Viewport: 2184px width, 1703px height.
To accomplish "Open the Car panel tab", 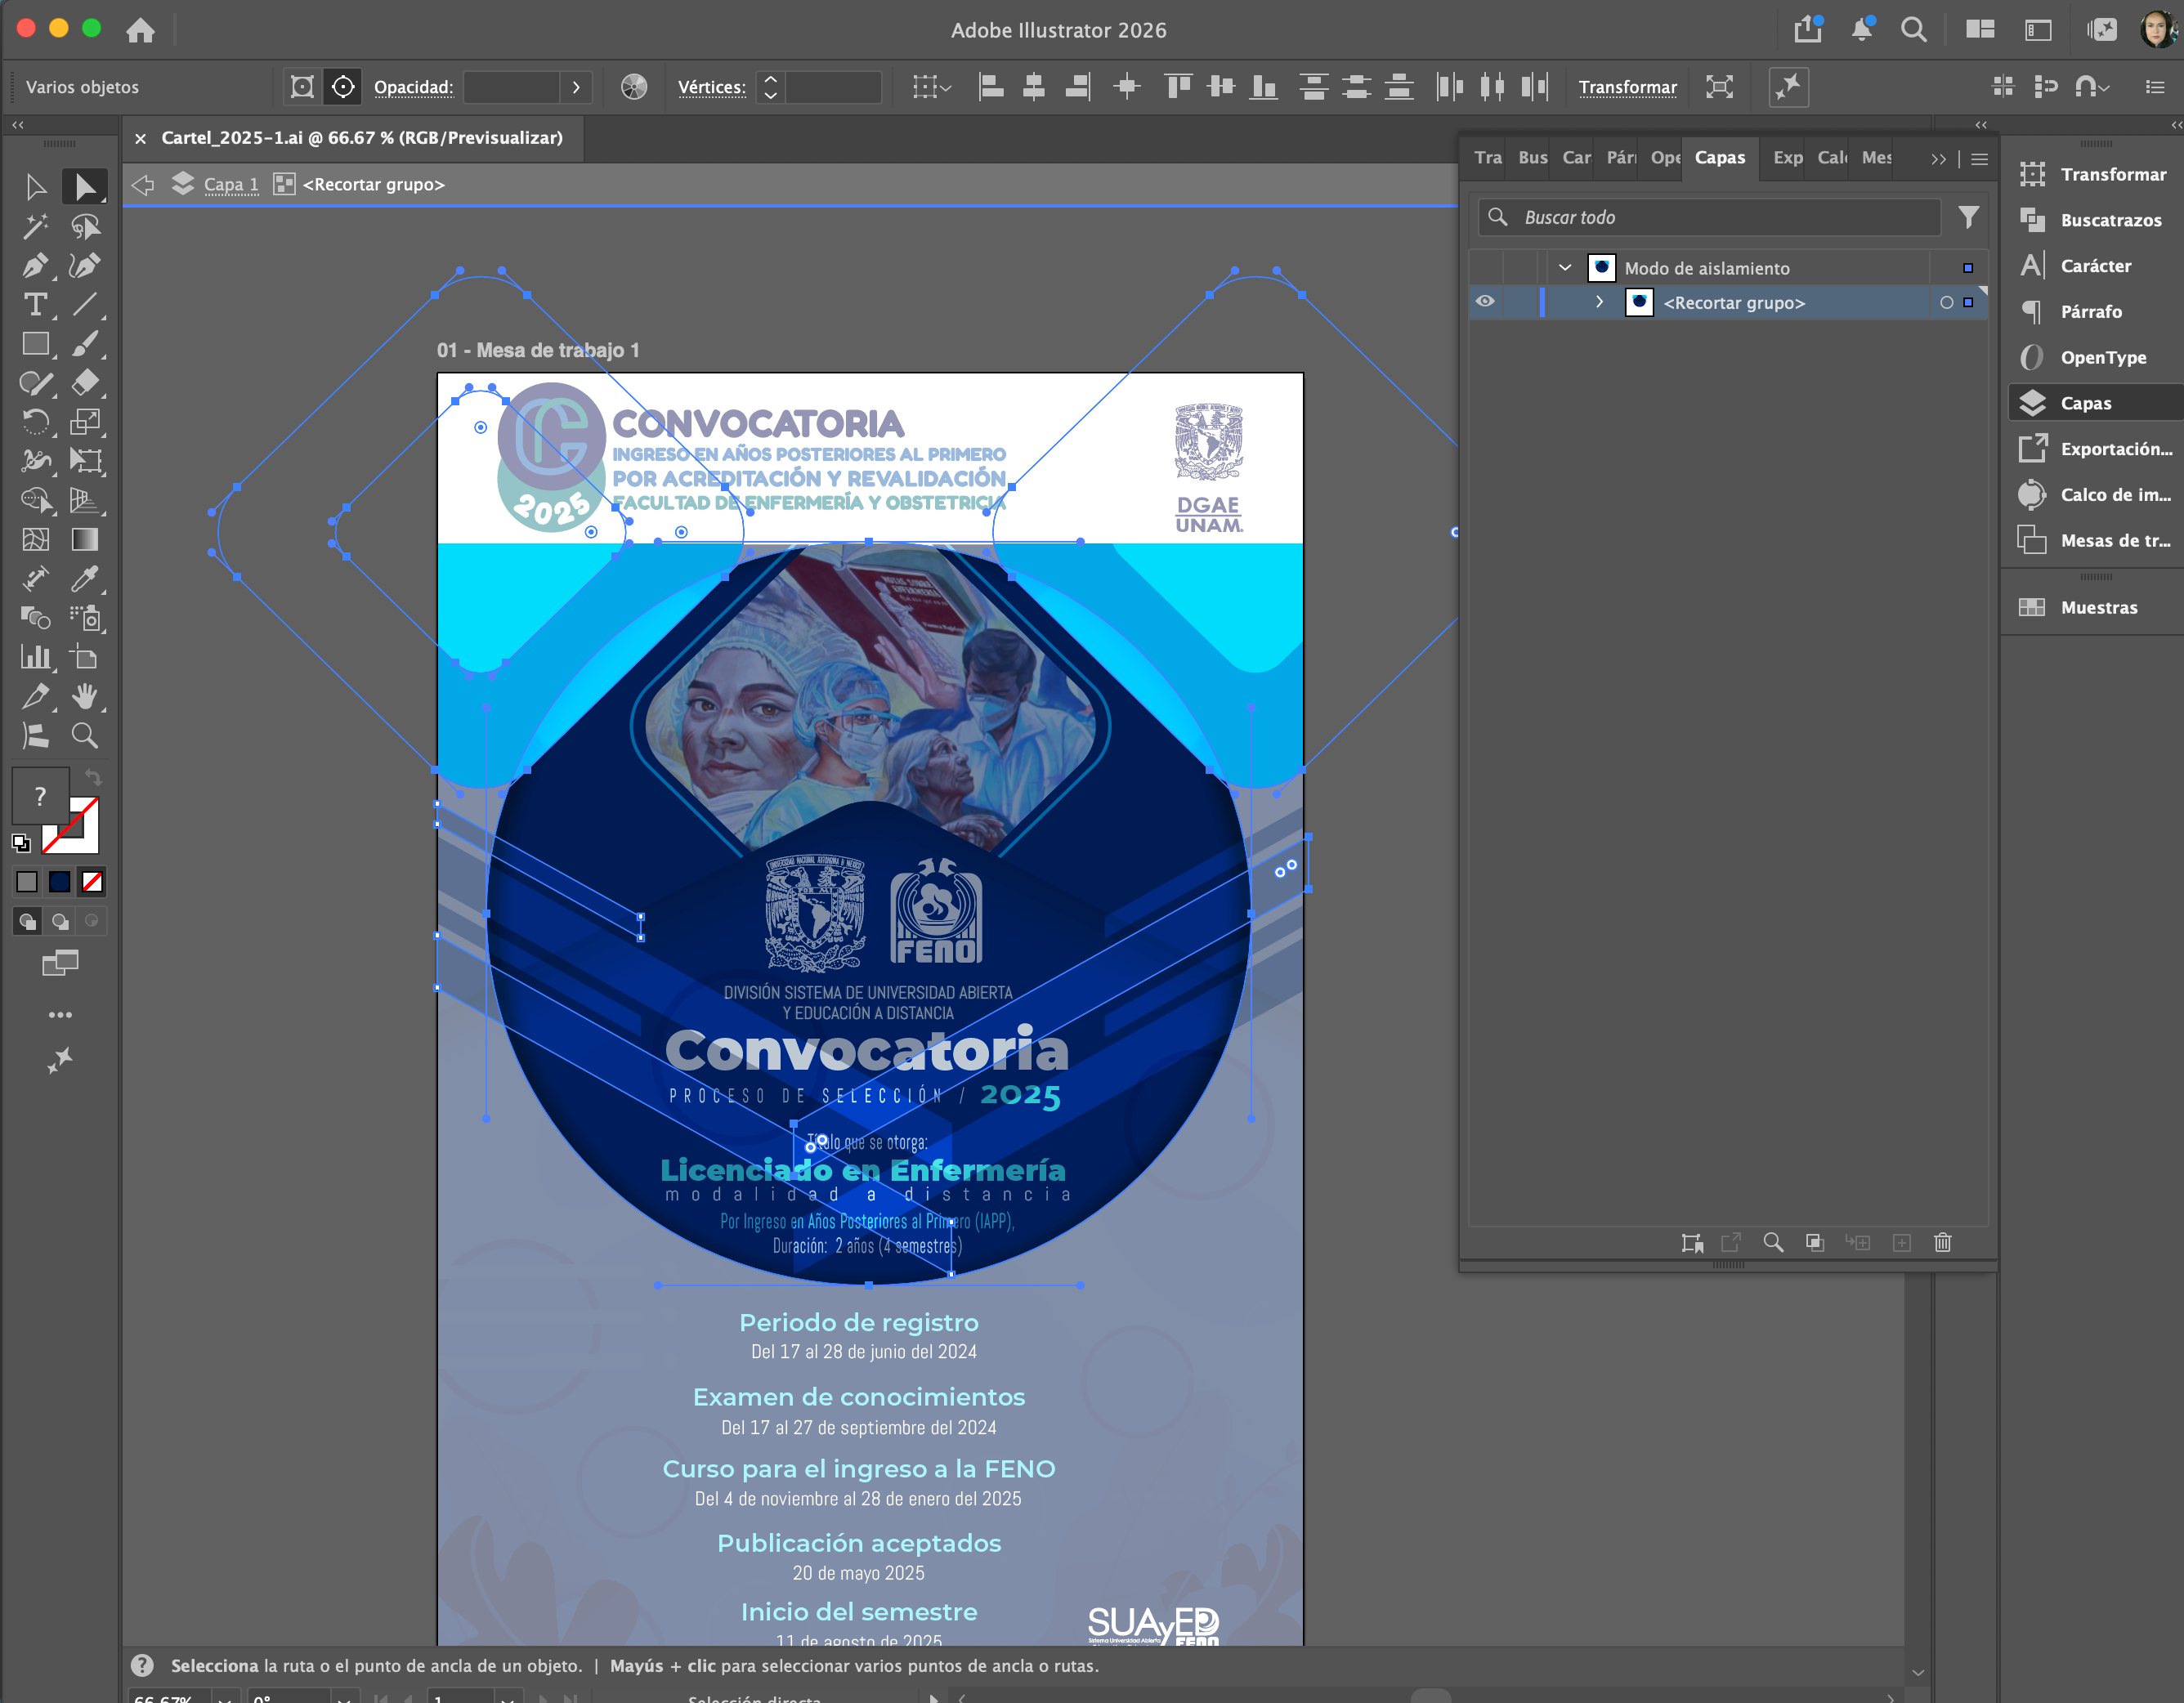I will pos(1576,158).
